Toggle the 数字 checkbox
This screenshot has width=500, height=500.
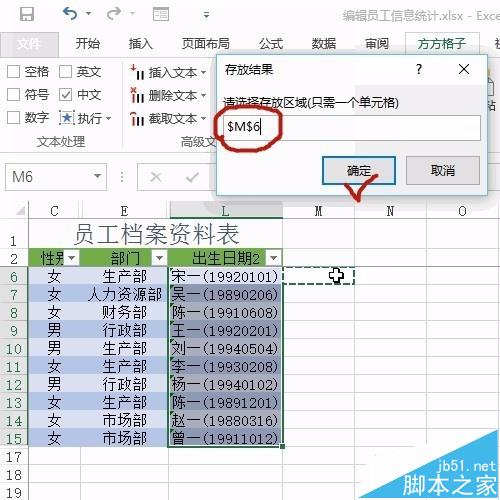coord(14,118)
